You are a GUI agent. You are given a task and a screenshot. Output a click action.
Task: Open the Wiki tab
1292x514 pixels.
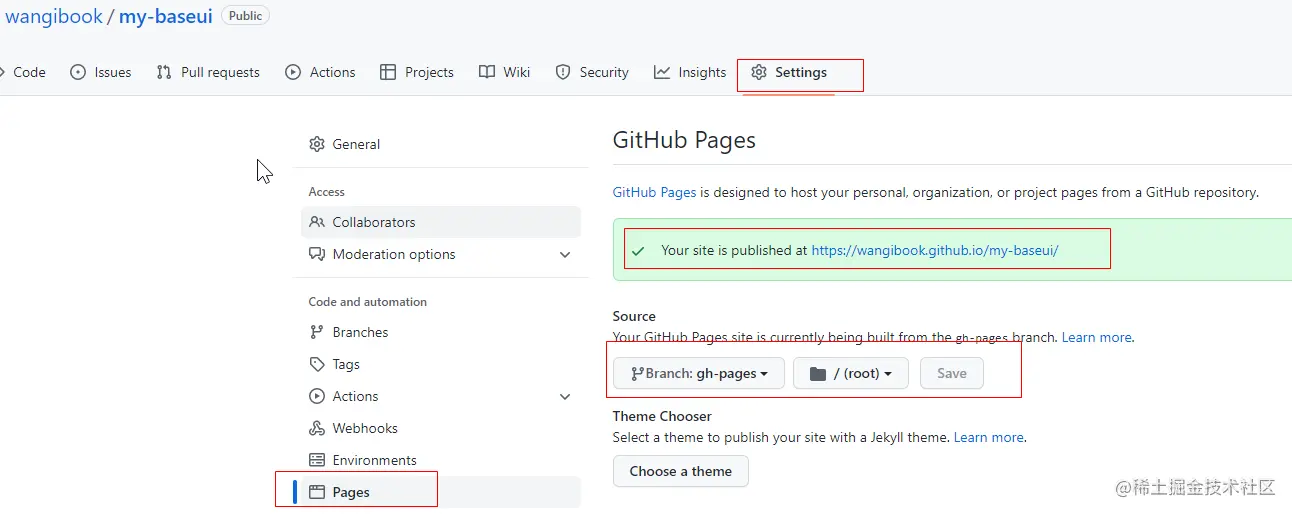pos(505,72)
